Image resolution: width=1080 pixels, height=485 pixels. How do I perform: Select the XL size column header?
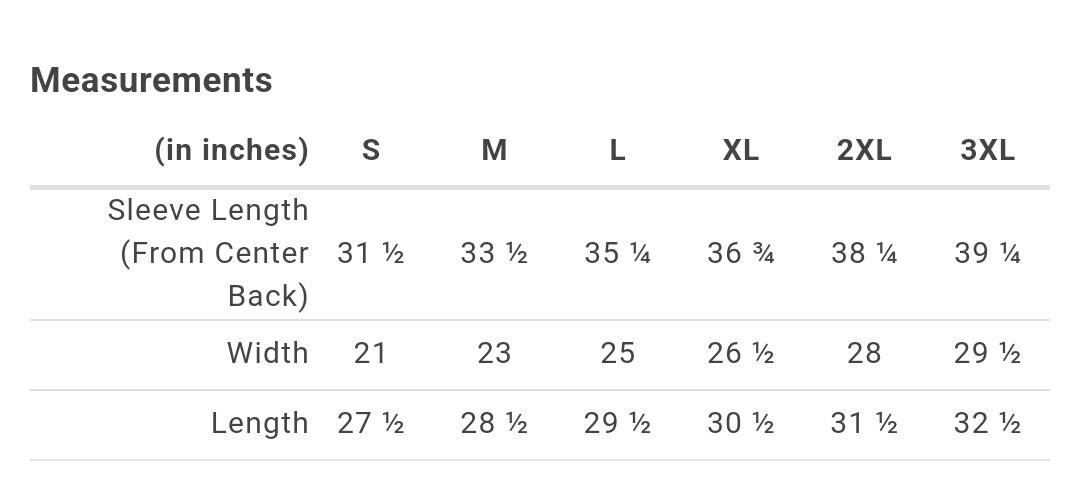tap(740, 149)
